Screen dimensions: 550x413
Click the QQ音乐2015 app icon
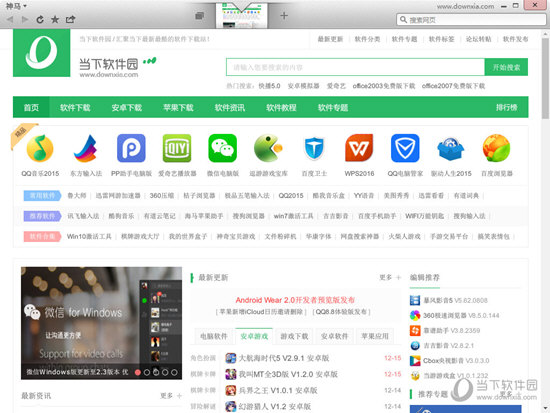coord(40,148)
